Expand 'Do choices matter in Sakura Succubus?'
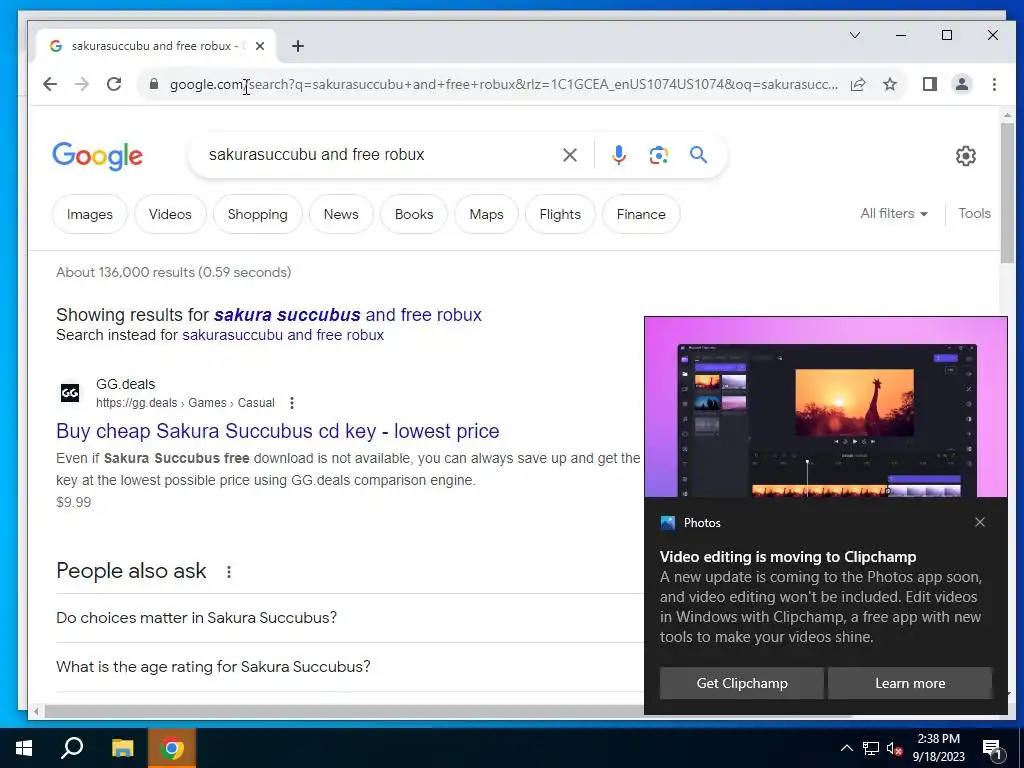This screenshot has height=768, width=1024. 350,618
